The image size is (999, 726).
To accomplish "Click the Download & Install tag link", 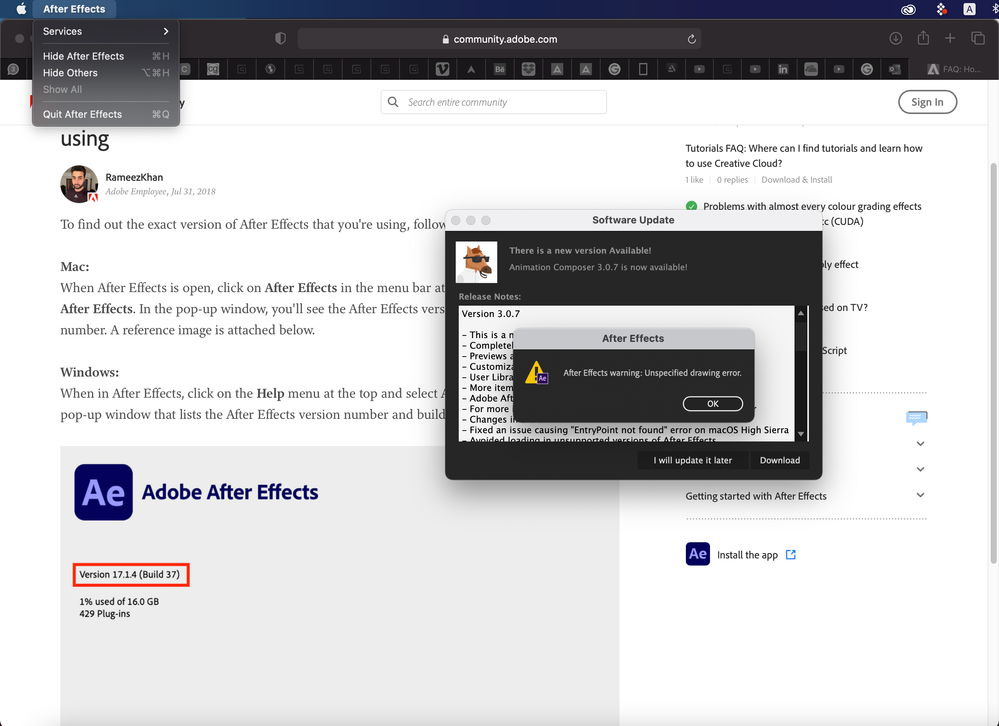I will pyautogui.click(x=796, y=180).
